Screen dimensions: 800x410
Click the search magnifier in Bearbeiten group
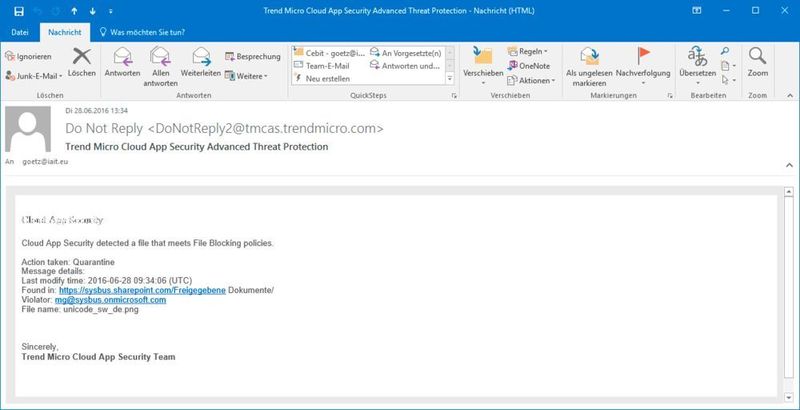(725, 51)
